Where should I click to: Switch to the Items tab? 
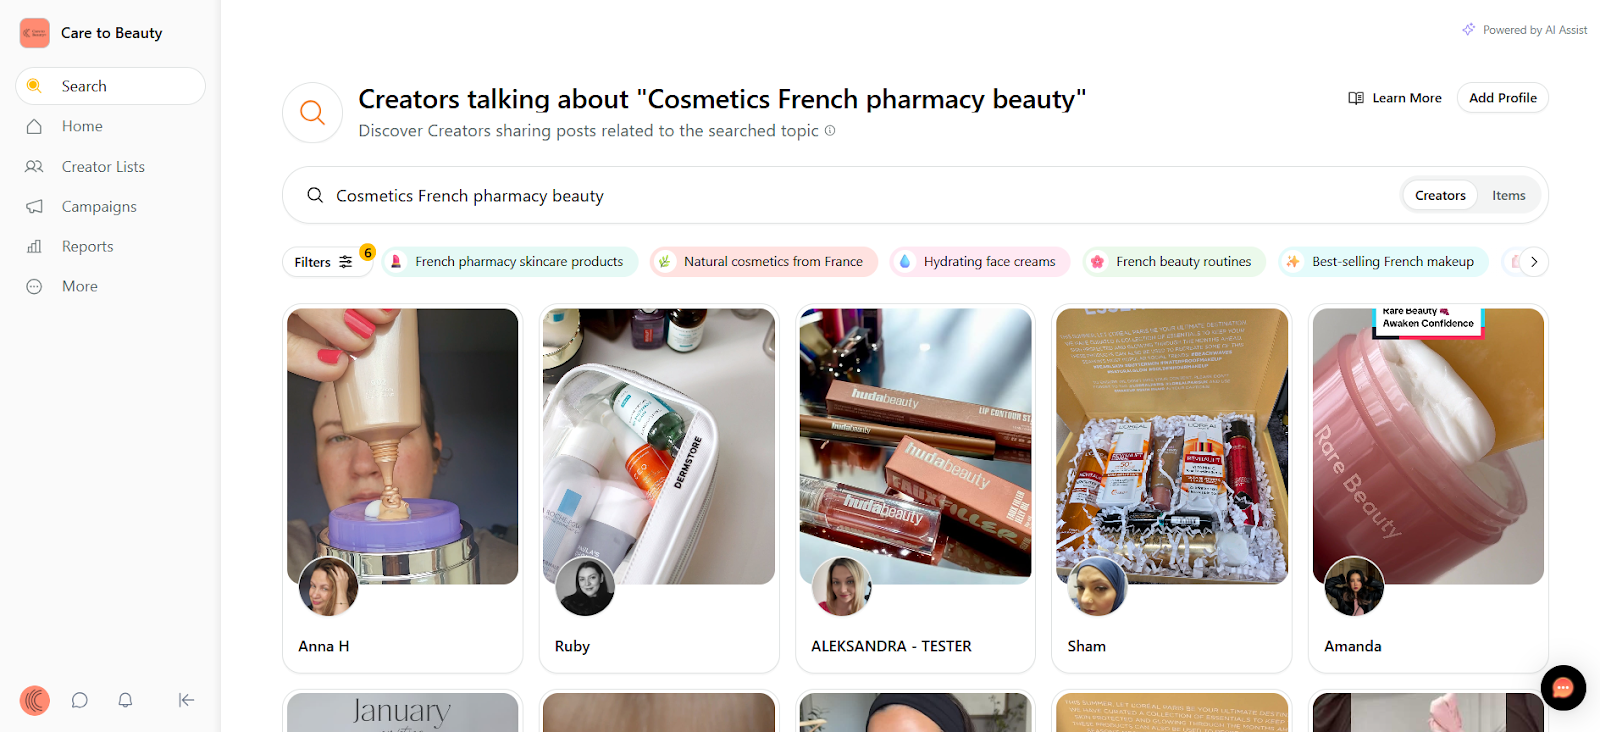point(1507,195)
